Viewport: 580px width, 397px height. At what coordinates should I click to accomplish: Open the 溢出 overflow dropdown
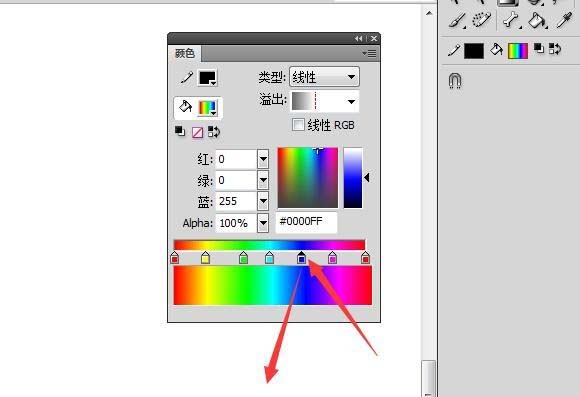pos(325,101)
